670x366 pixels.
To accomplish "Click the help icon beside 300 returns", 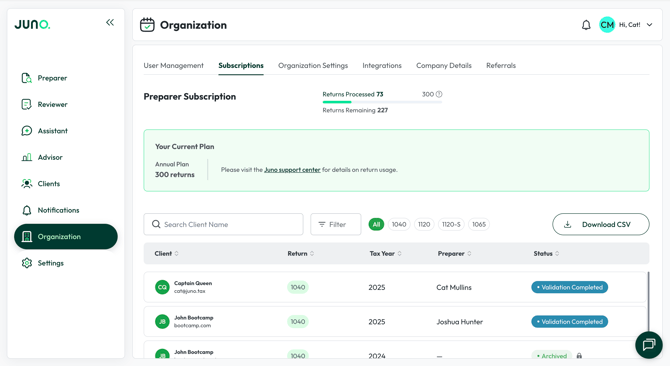I will pos(438,94).
